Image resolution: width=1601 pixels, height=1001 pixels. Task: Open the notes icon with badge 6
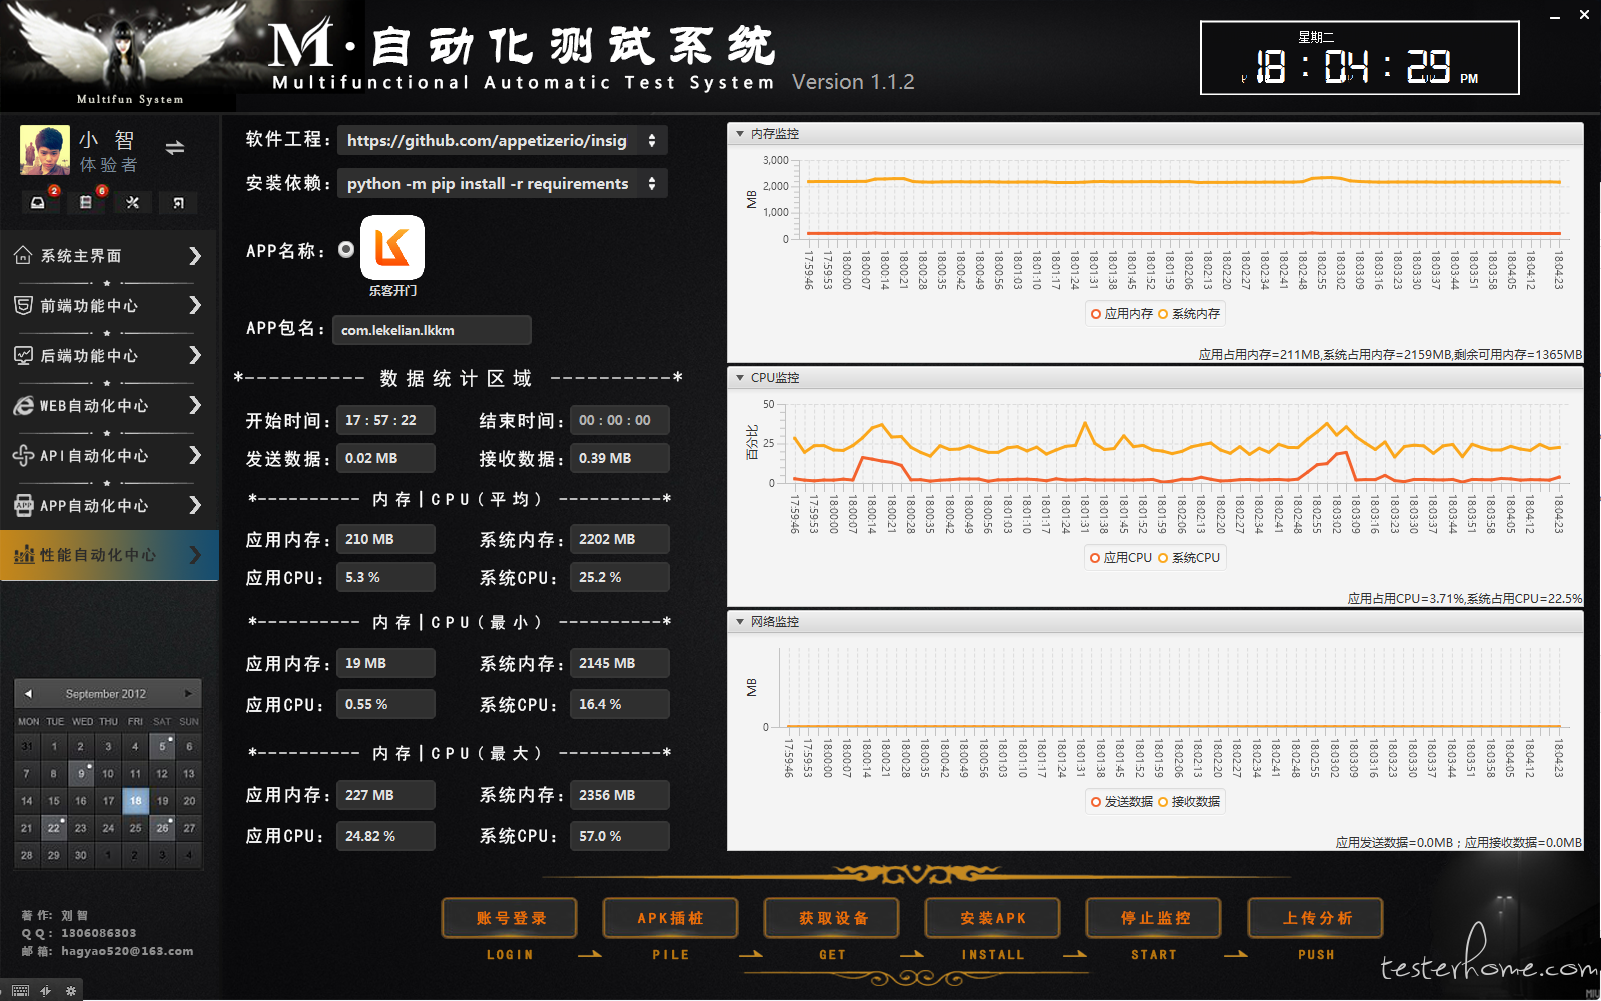click(86, 203)
